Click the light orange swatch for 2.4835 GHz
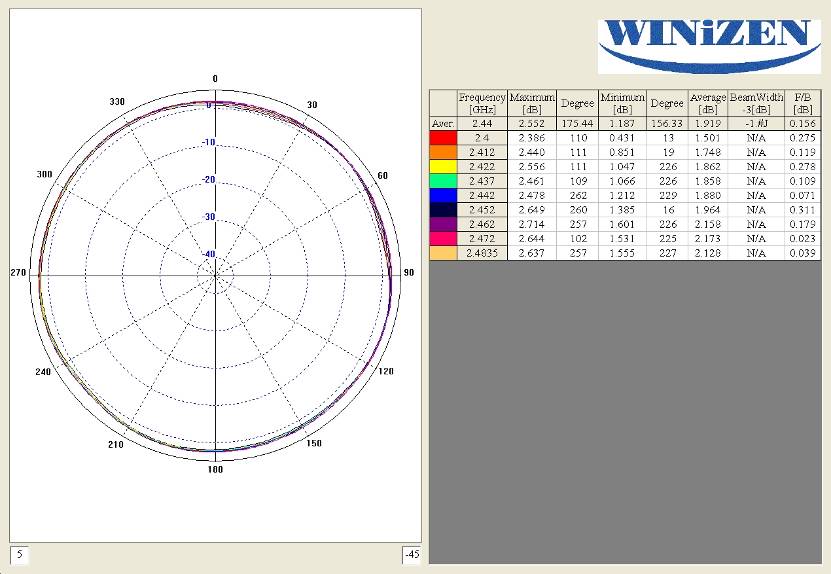The width and height of the screenshot is (831, 574). [443, 253]
